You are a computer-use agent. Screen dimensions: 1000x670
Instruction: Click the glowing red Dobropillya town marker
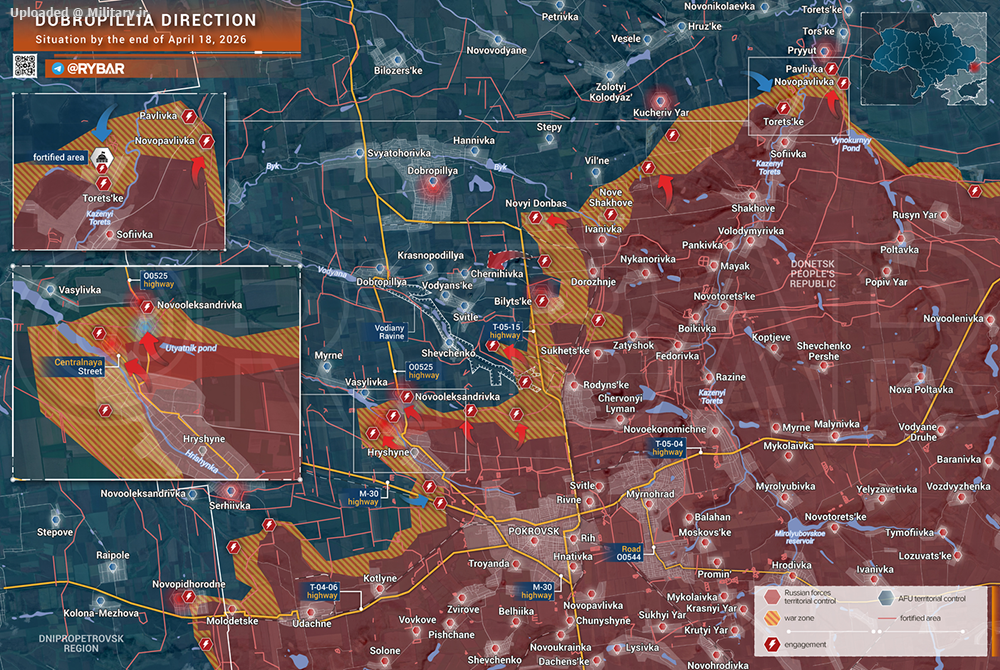[434, 184]
